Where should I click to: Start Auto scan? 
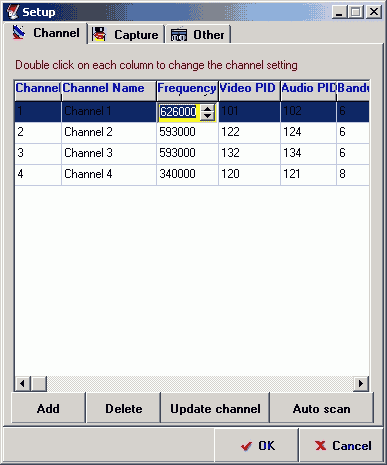(322, 408)
